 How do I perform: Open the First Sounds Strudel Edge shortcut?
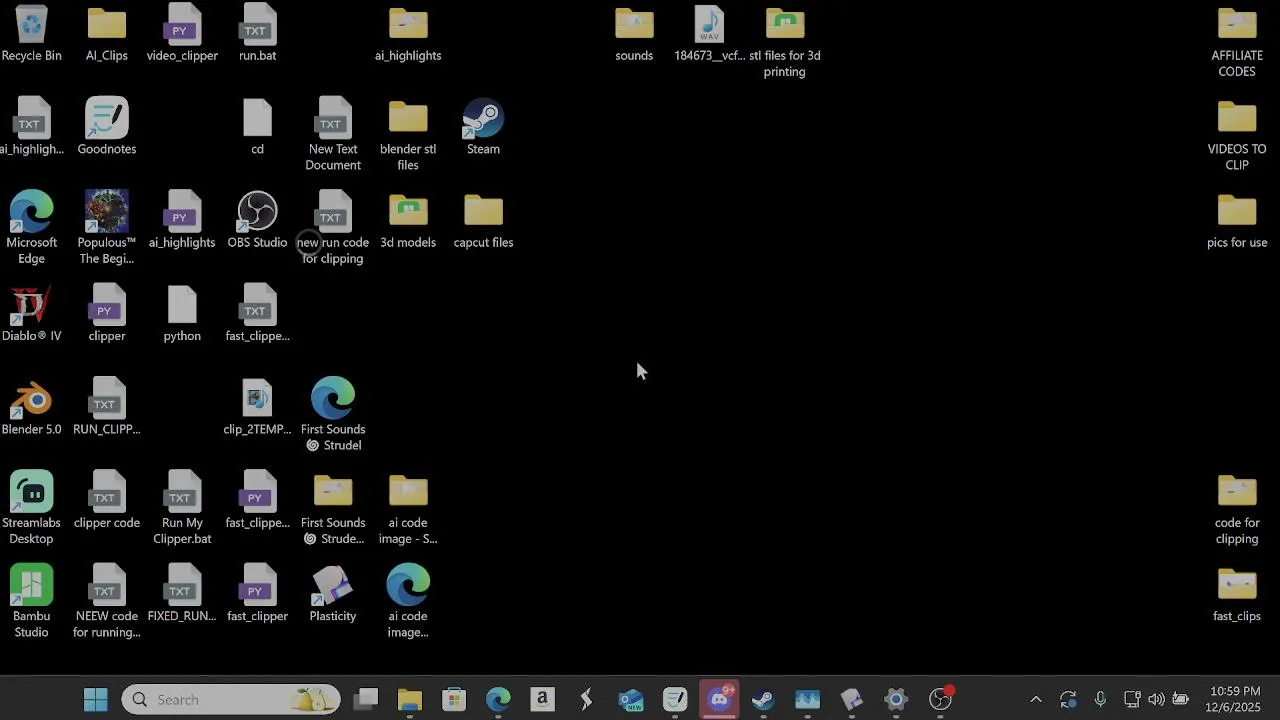333,414
